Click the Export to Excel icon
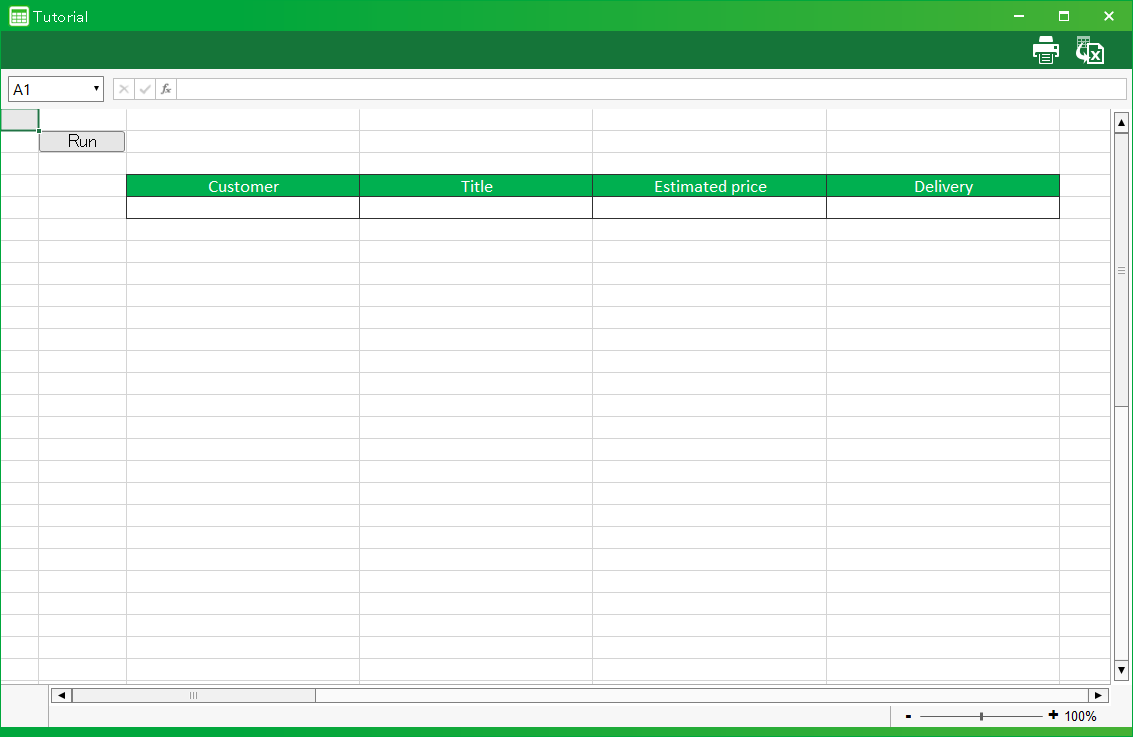The width and height of the screenshot is (1133, 737). (1089, 50)
